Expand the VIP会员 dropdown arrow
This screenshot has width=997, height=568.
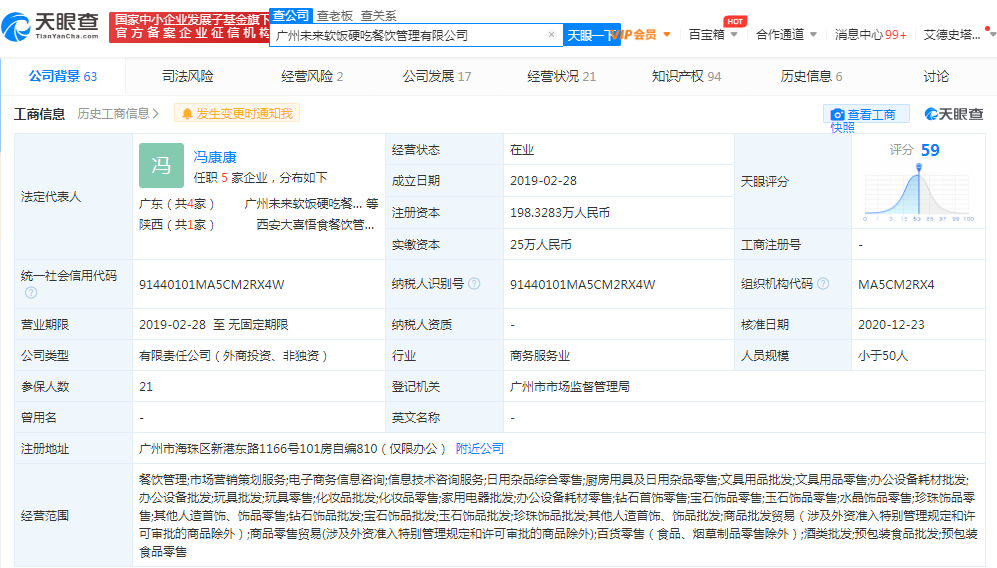667,34
